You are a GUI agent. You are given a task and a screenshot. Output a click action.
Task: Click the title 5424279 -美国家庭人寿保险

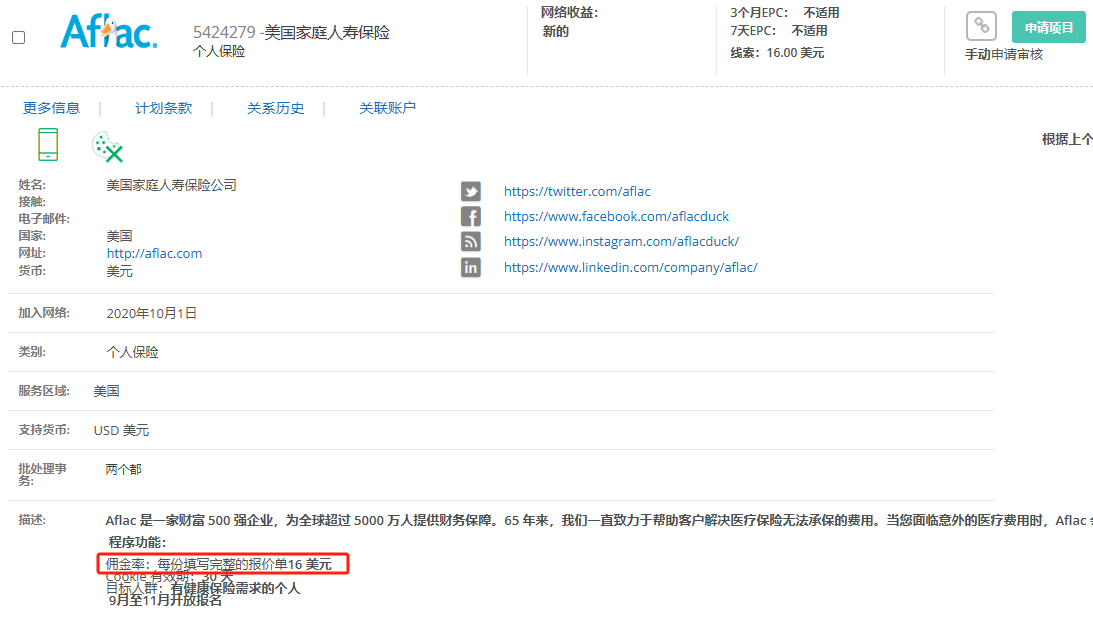tap(291, 32)
